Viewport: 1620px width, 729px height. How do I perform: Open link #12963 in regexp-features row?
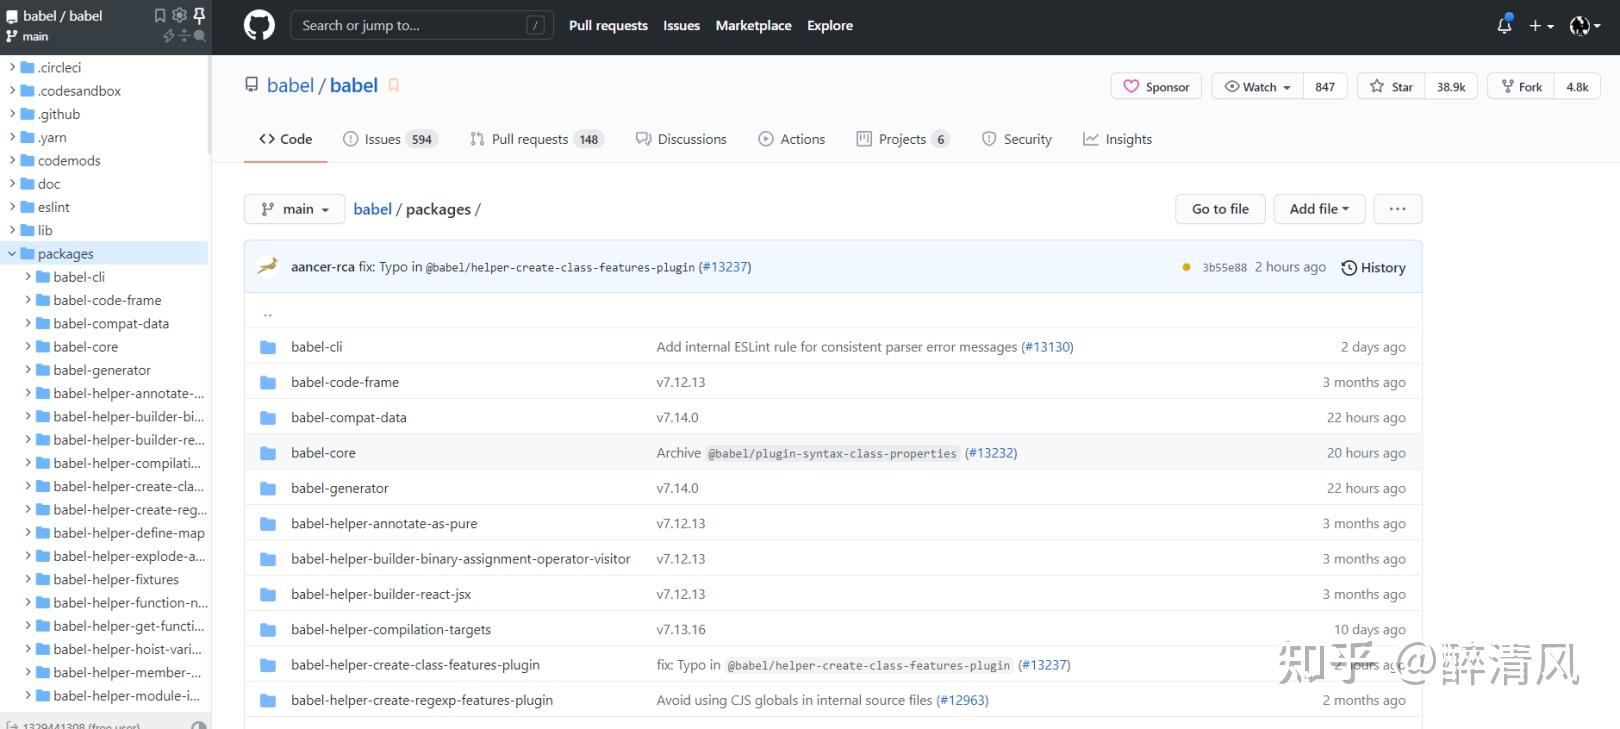962,701
